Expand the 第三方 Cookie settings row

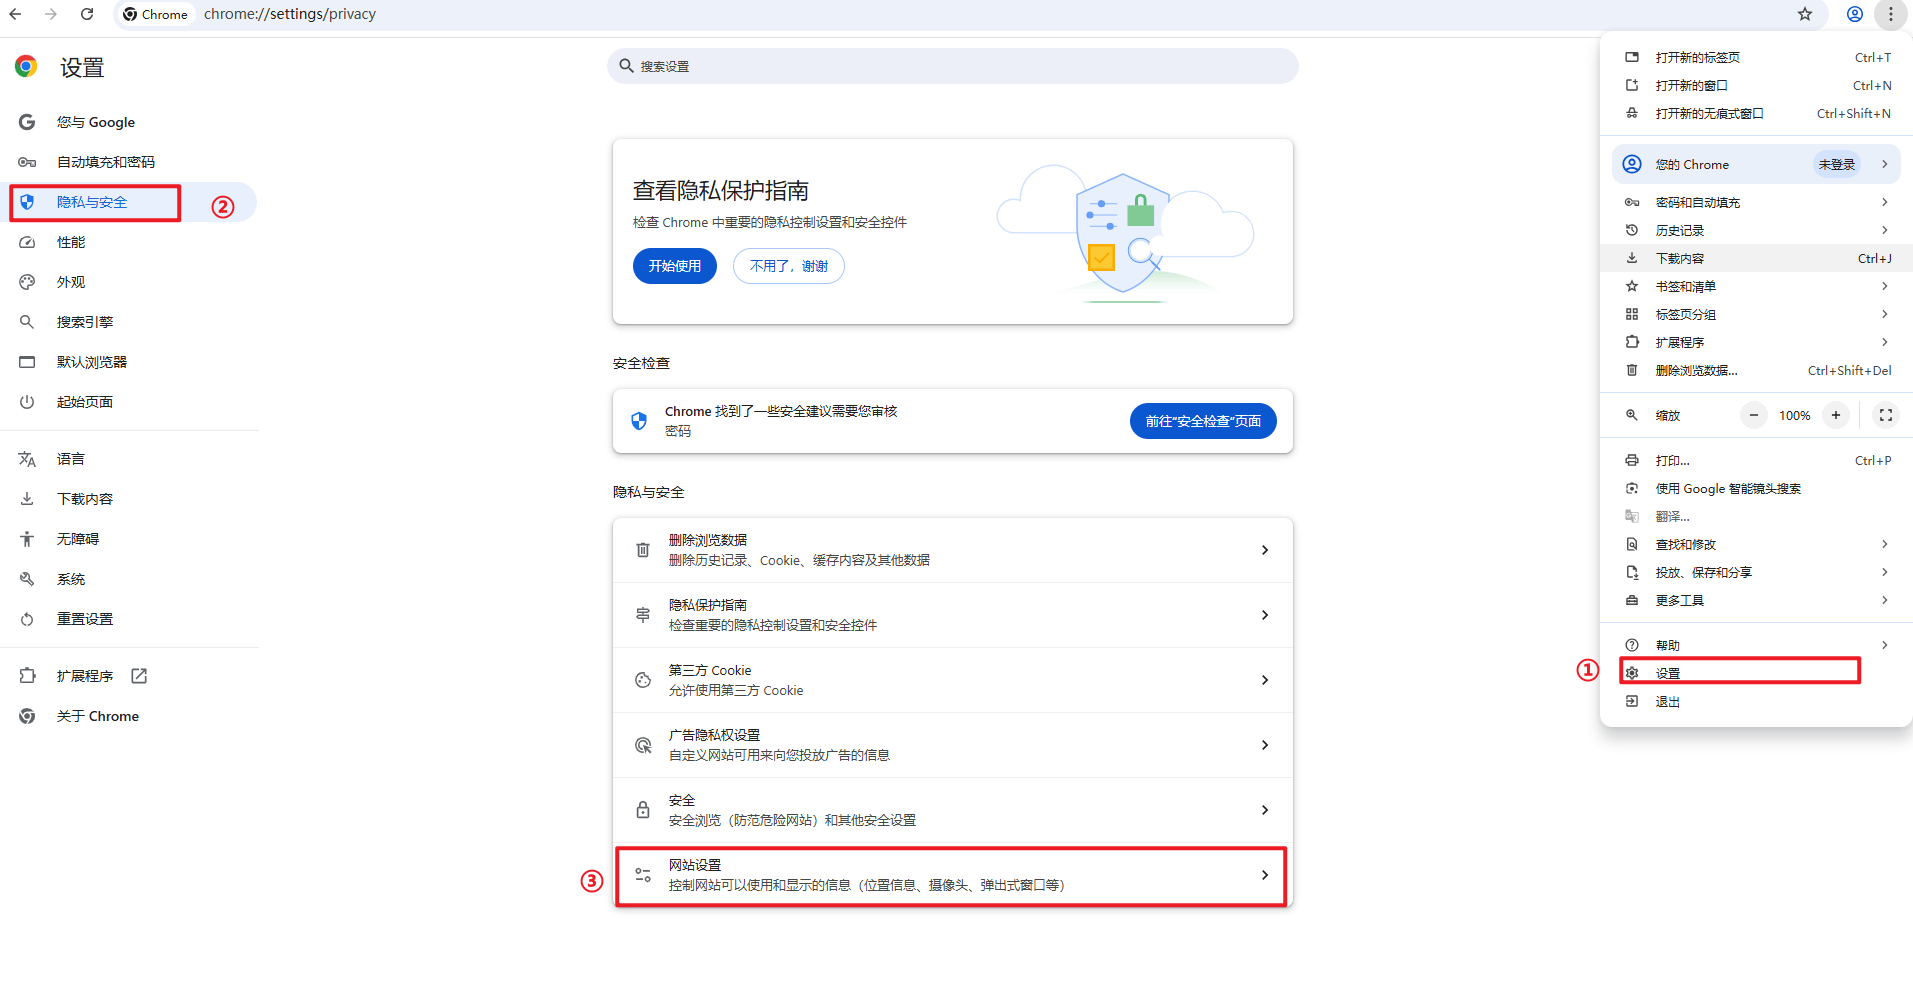[951, 680]
